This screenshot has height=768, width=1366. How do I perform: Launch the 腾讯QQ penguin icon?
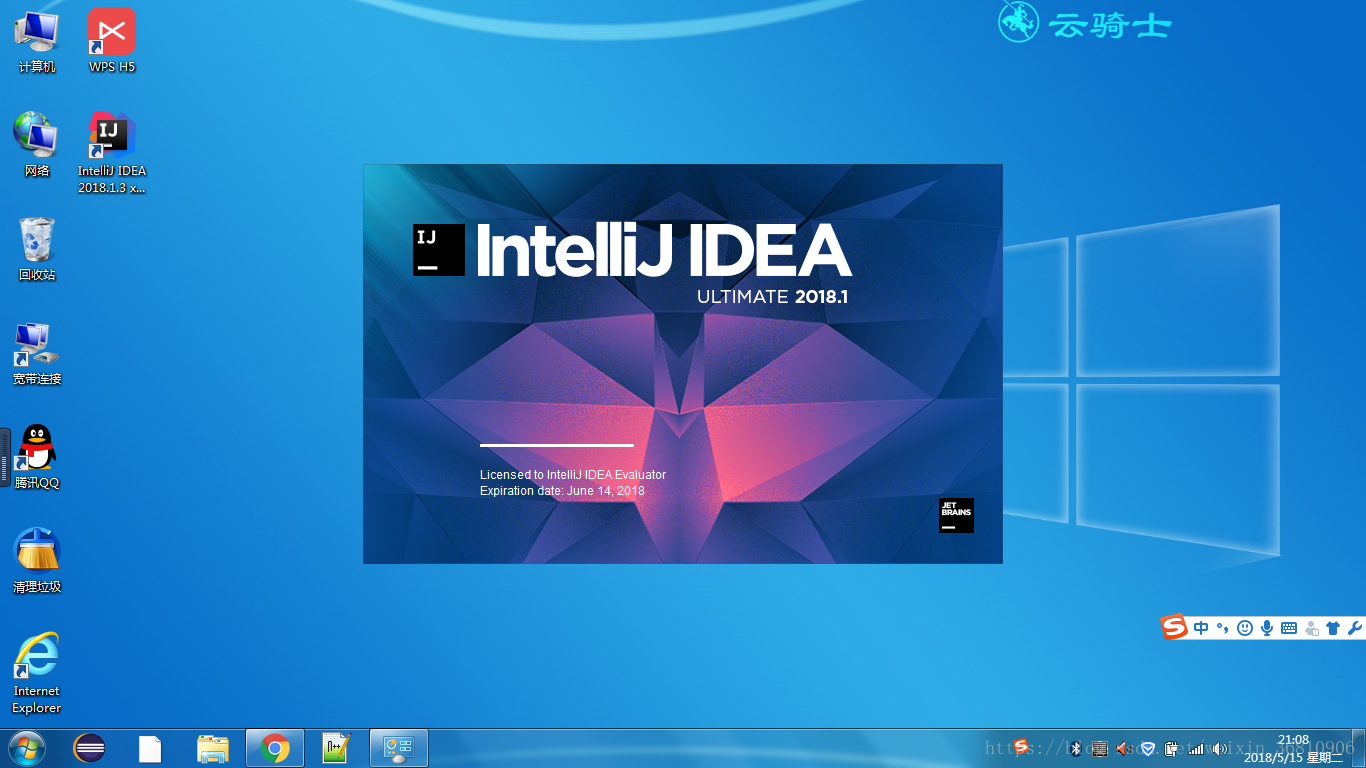[x=37, y=457]
